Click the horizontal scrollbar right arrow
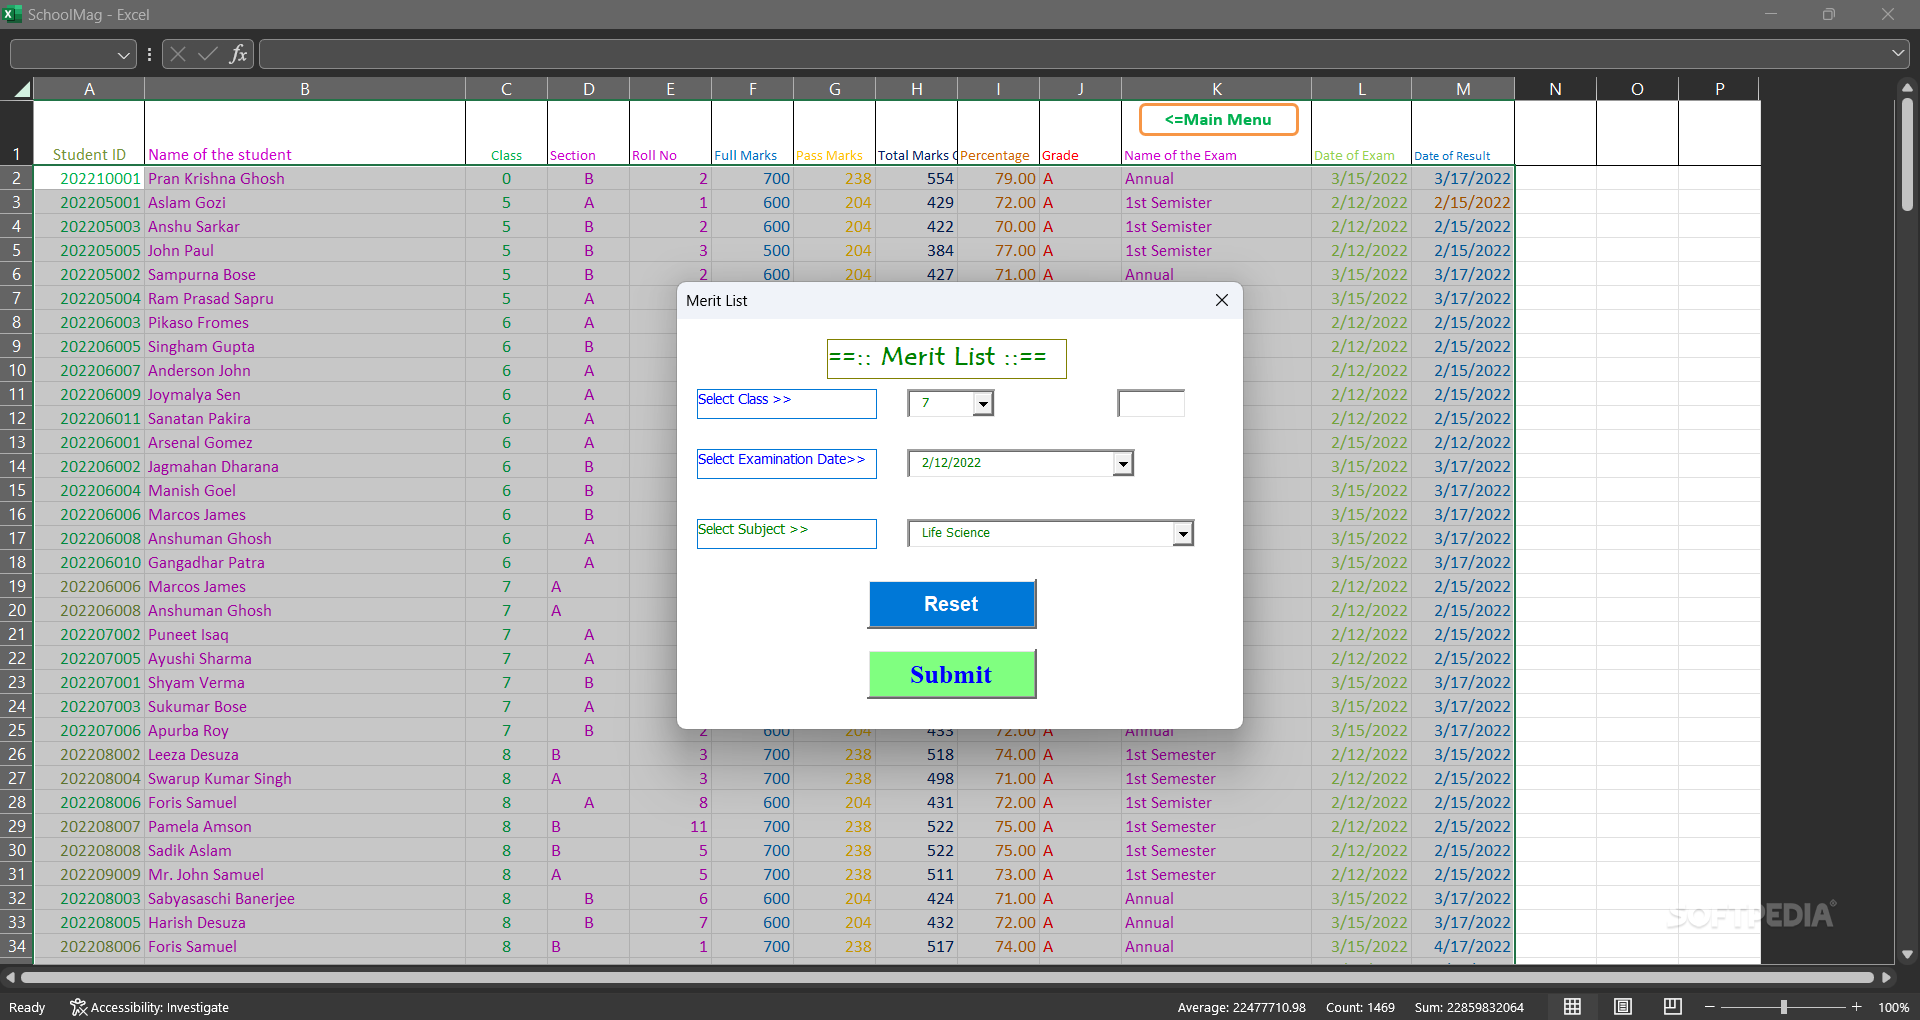 point(1886,977)
